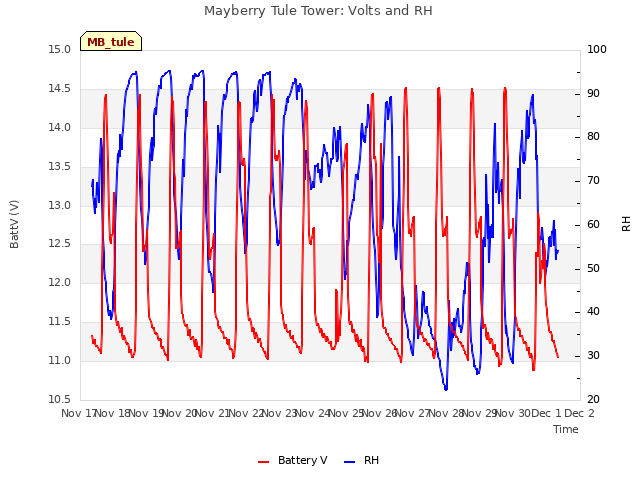Image resolution: width=640 pixels, height=480 pixels.
Task: Click the 30 right axis tick label
Action: pyautogui.click(x=593, y=356)
